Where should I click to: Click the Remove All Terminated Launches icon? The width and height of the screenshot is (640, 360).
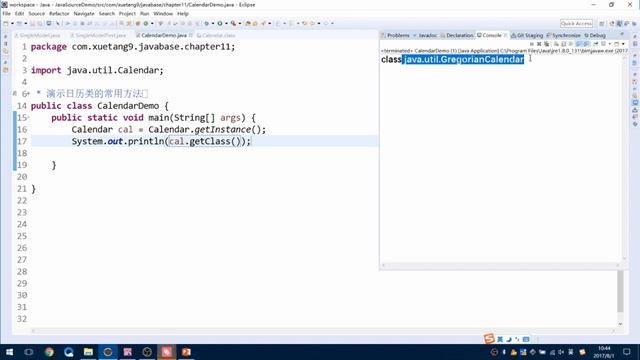point(547,44)
